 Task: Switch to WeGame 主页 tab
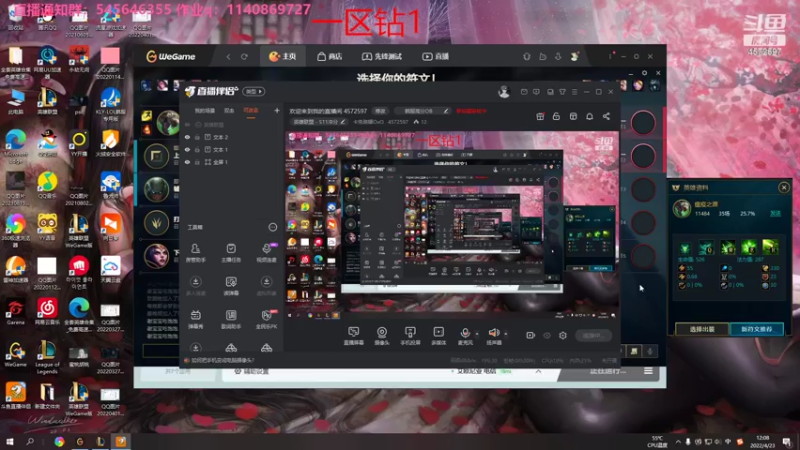tap(282, 57)
